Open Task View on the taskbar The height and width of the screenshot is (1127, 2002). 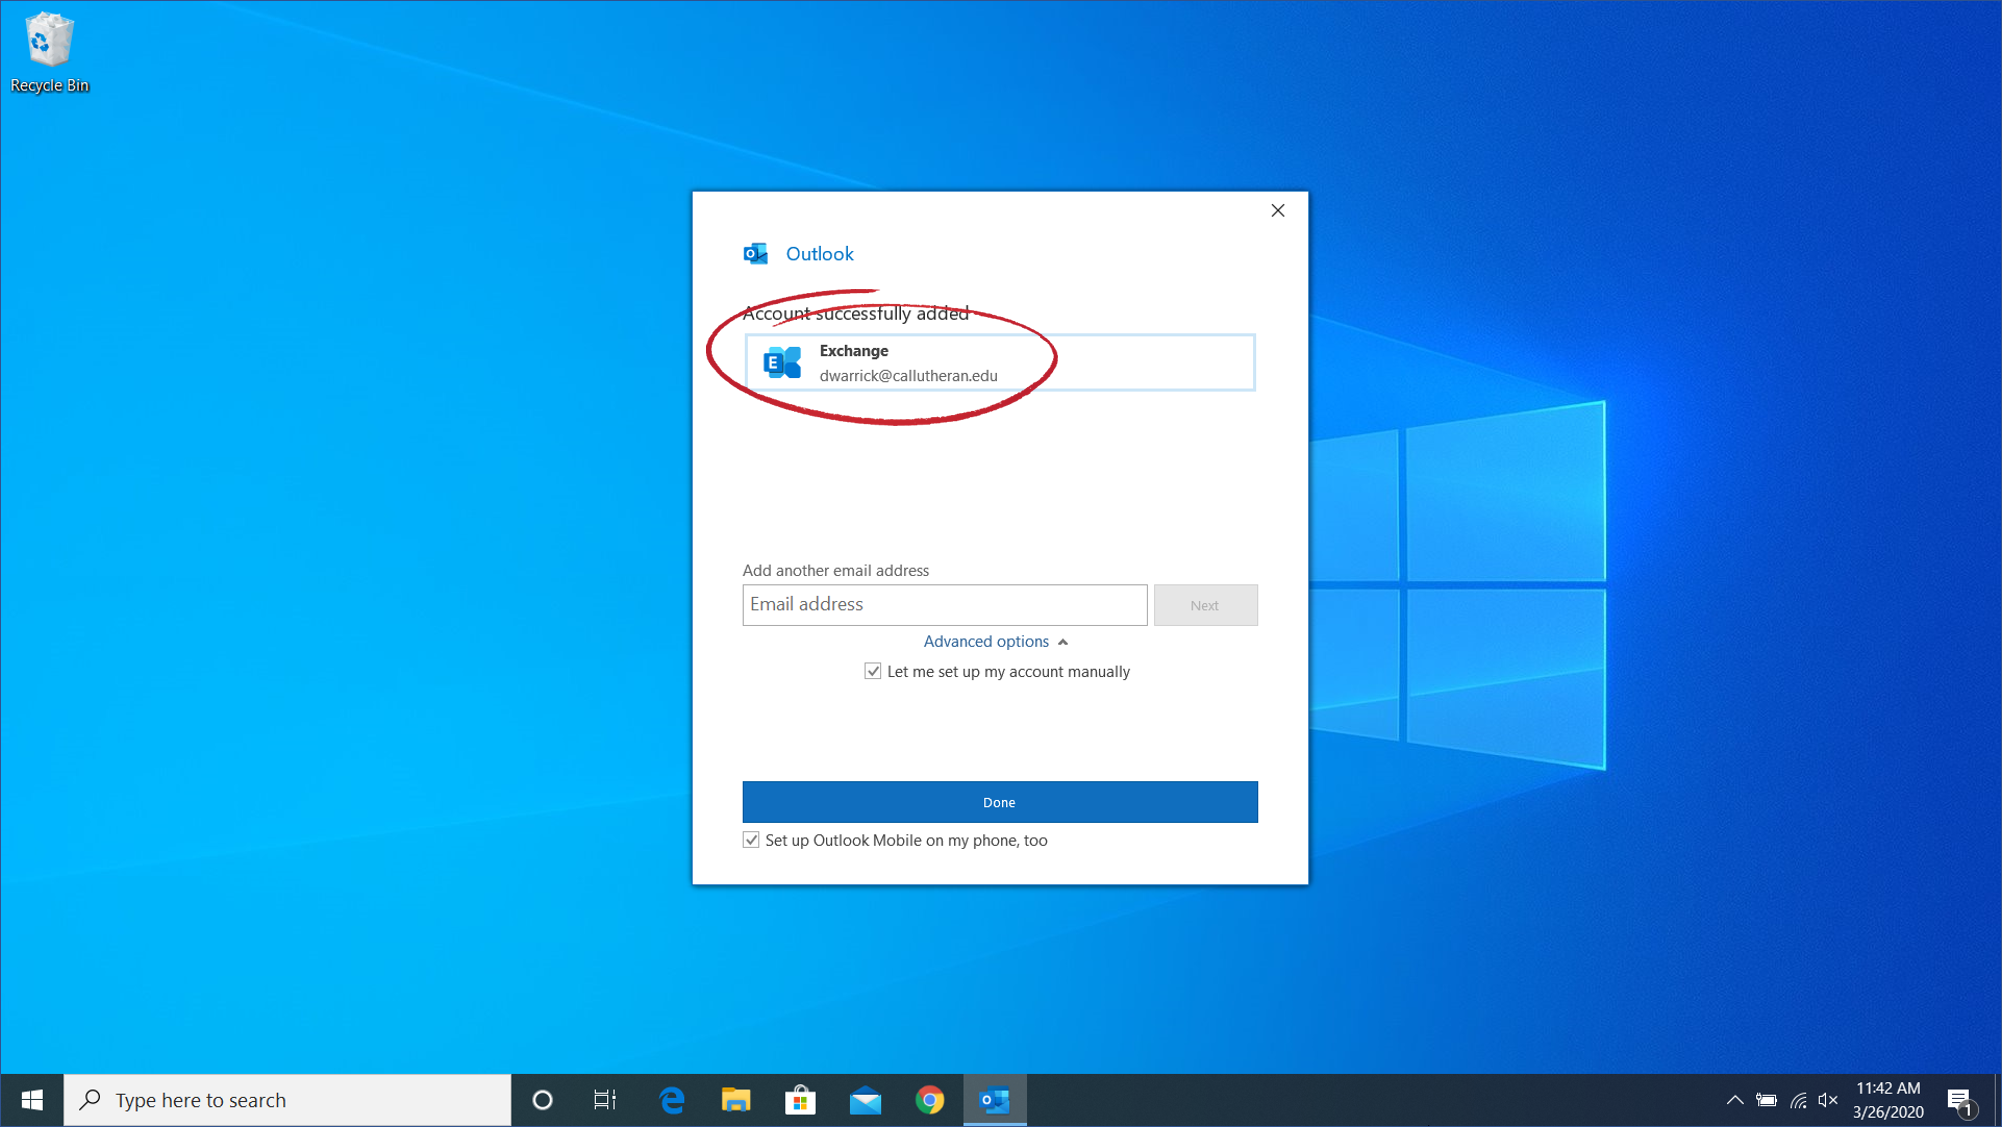[x=605, y=1100]
